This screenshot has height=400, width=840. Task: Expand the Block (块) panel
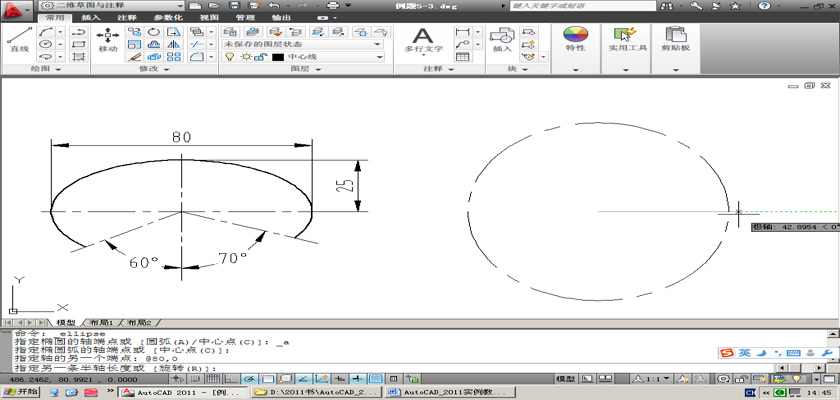(x=518, y=69)
